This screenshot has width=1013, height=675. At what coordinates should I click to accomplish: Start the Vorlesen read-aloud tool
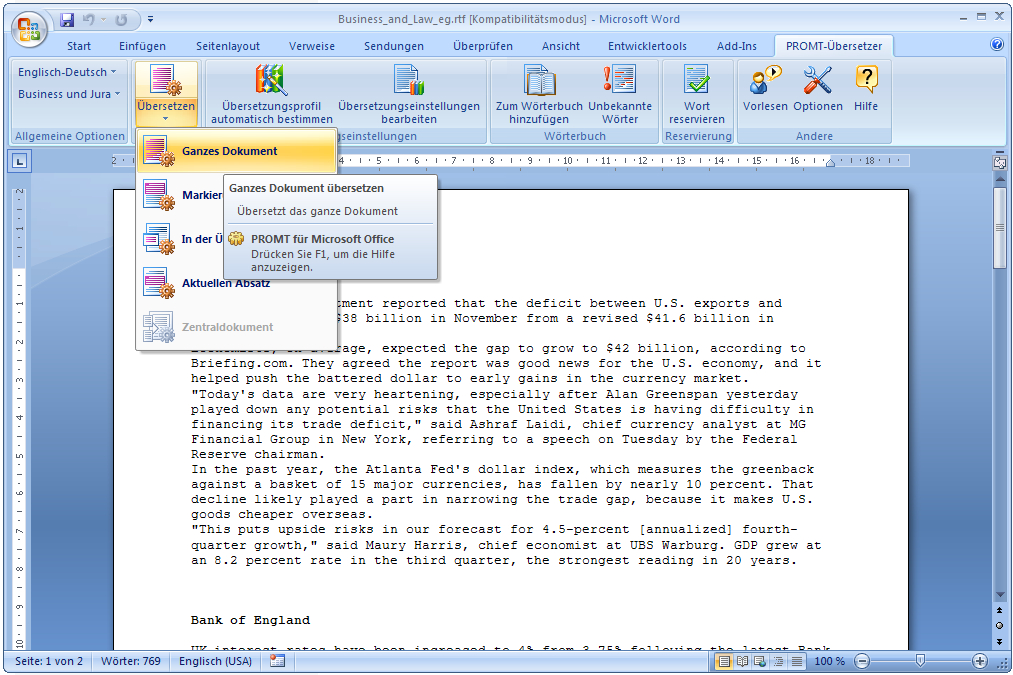point(765,80)
